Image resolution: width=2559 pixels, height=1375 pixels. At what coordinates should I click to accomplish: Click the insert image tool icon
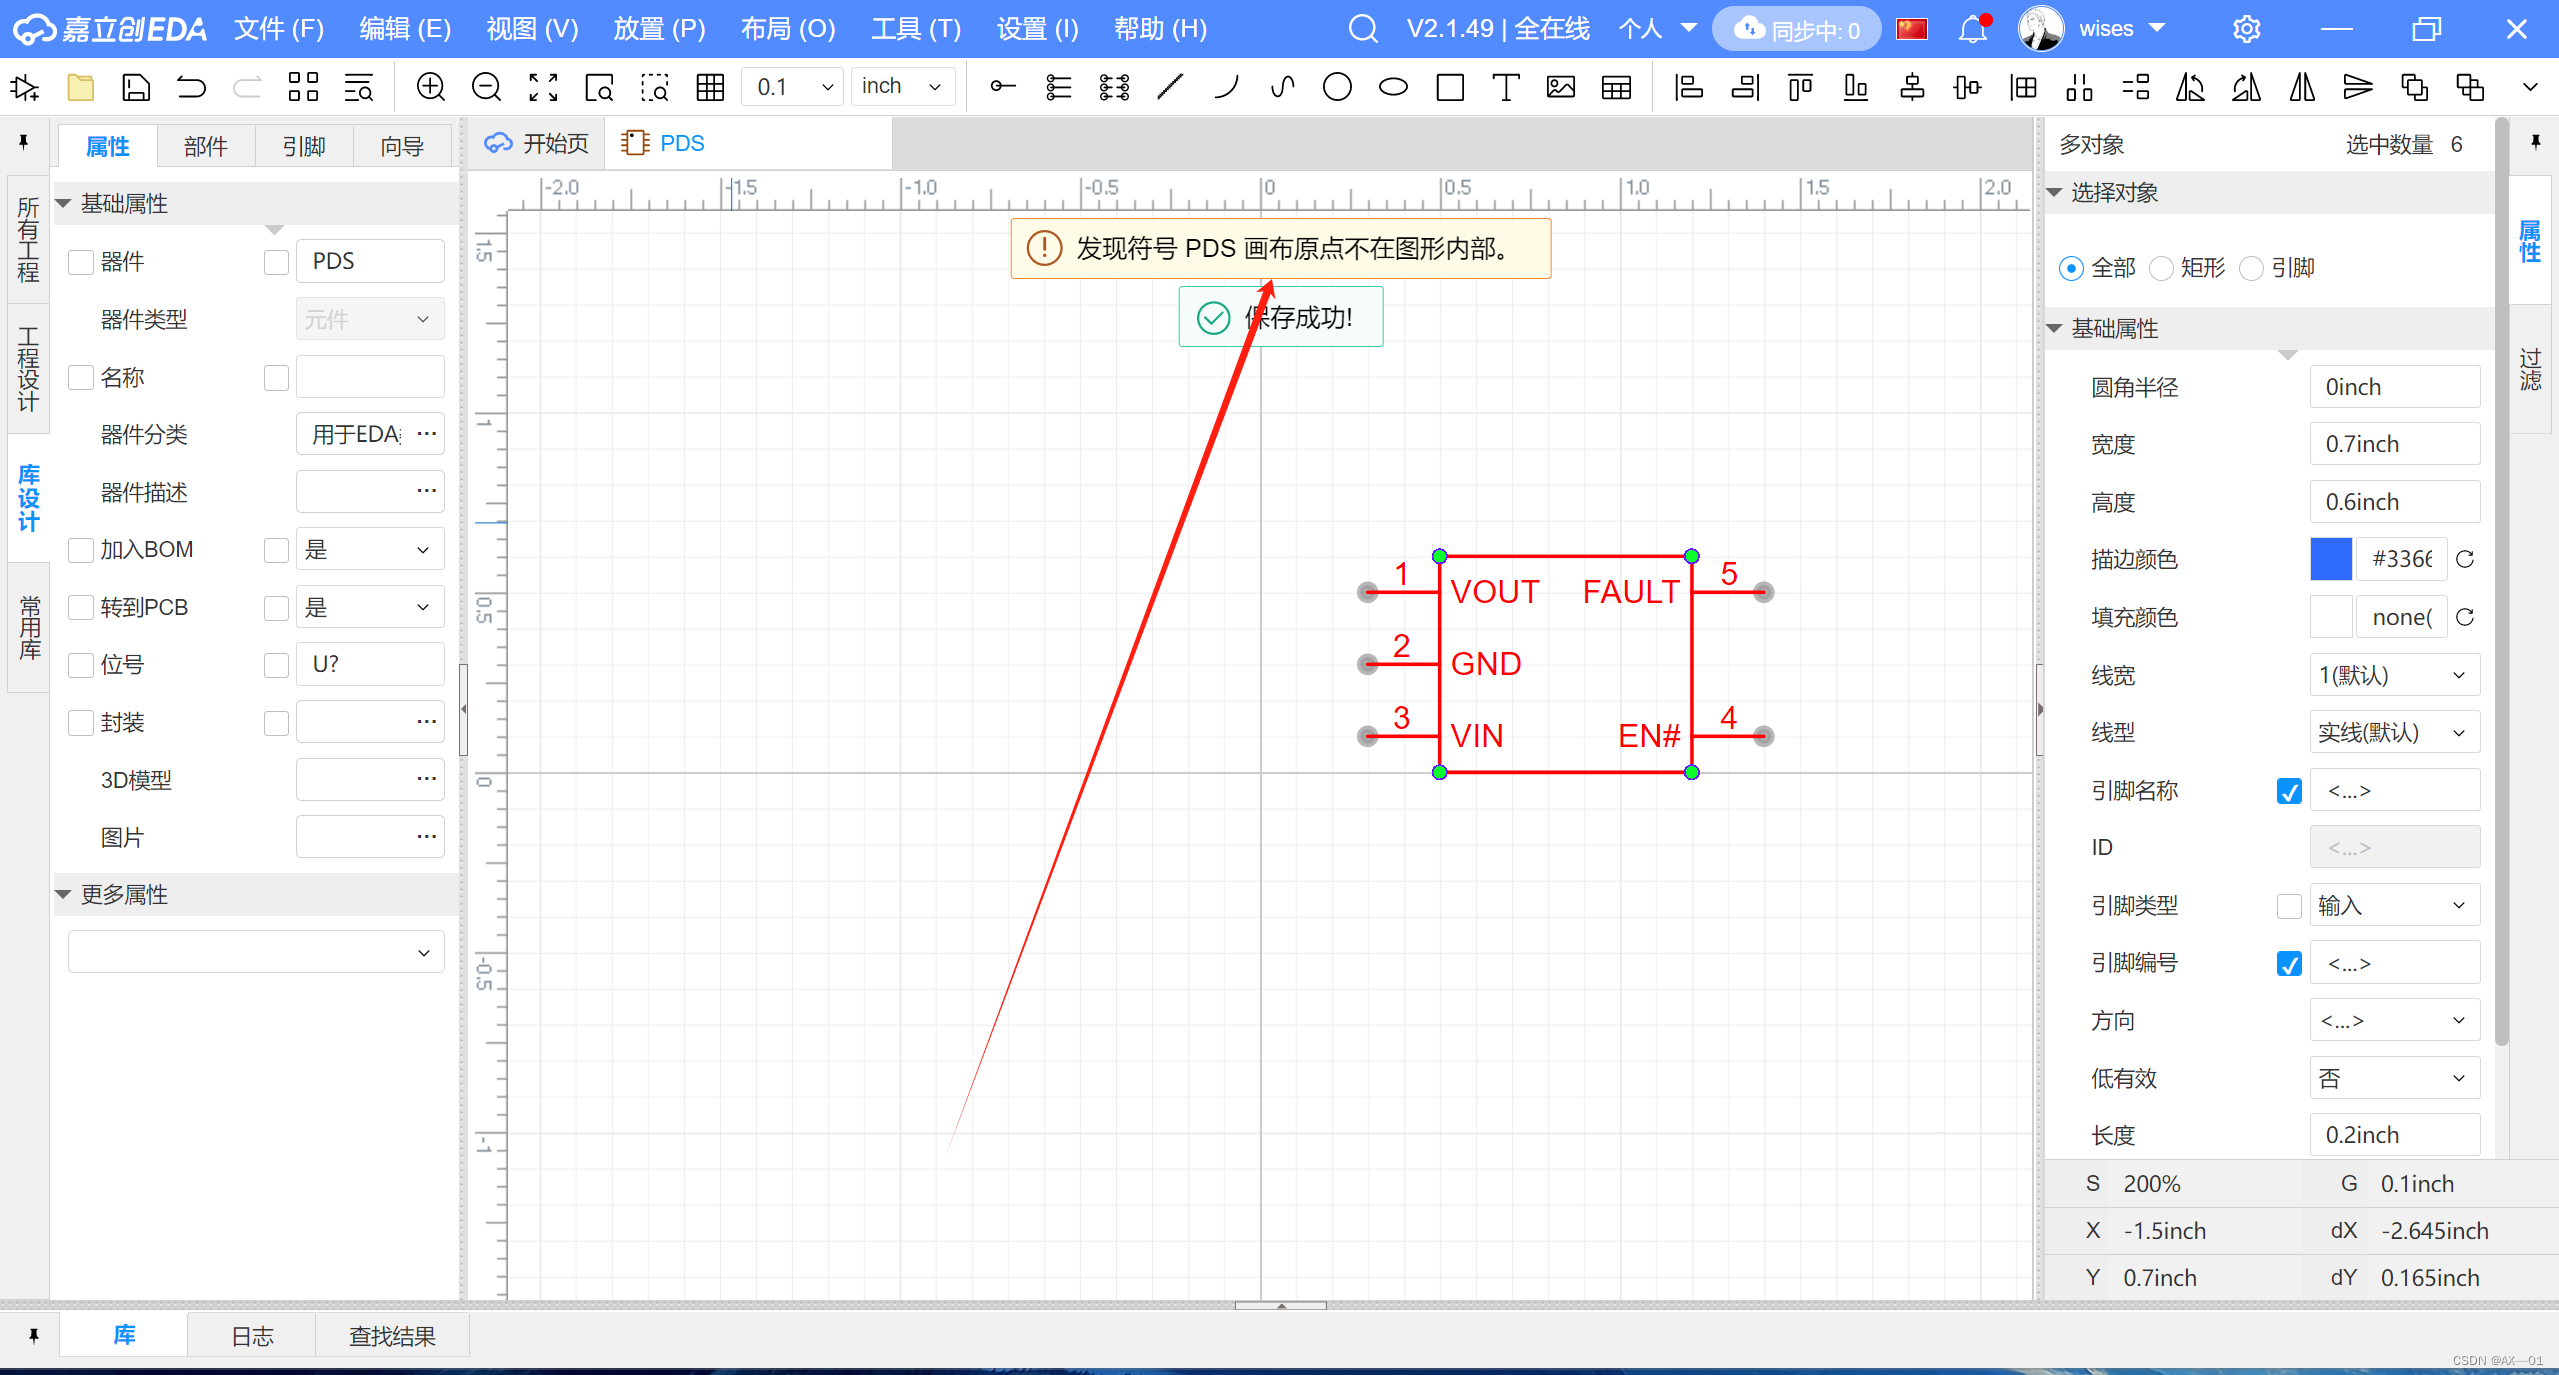point(1560,87)
